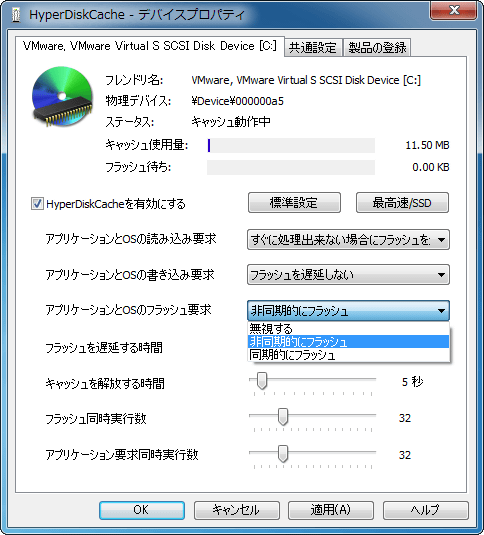This screenshot has width=484, height=535.
Task: Click the キャッシュを解放する時間 slider thumb
Action: (262, 380)
